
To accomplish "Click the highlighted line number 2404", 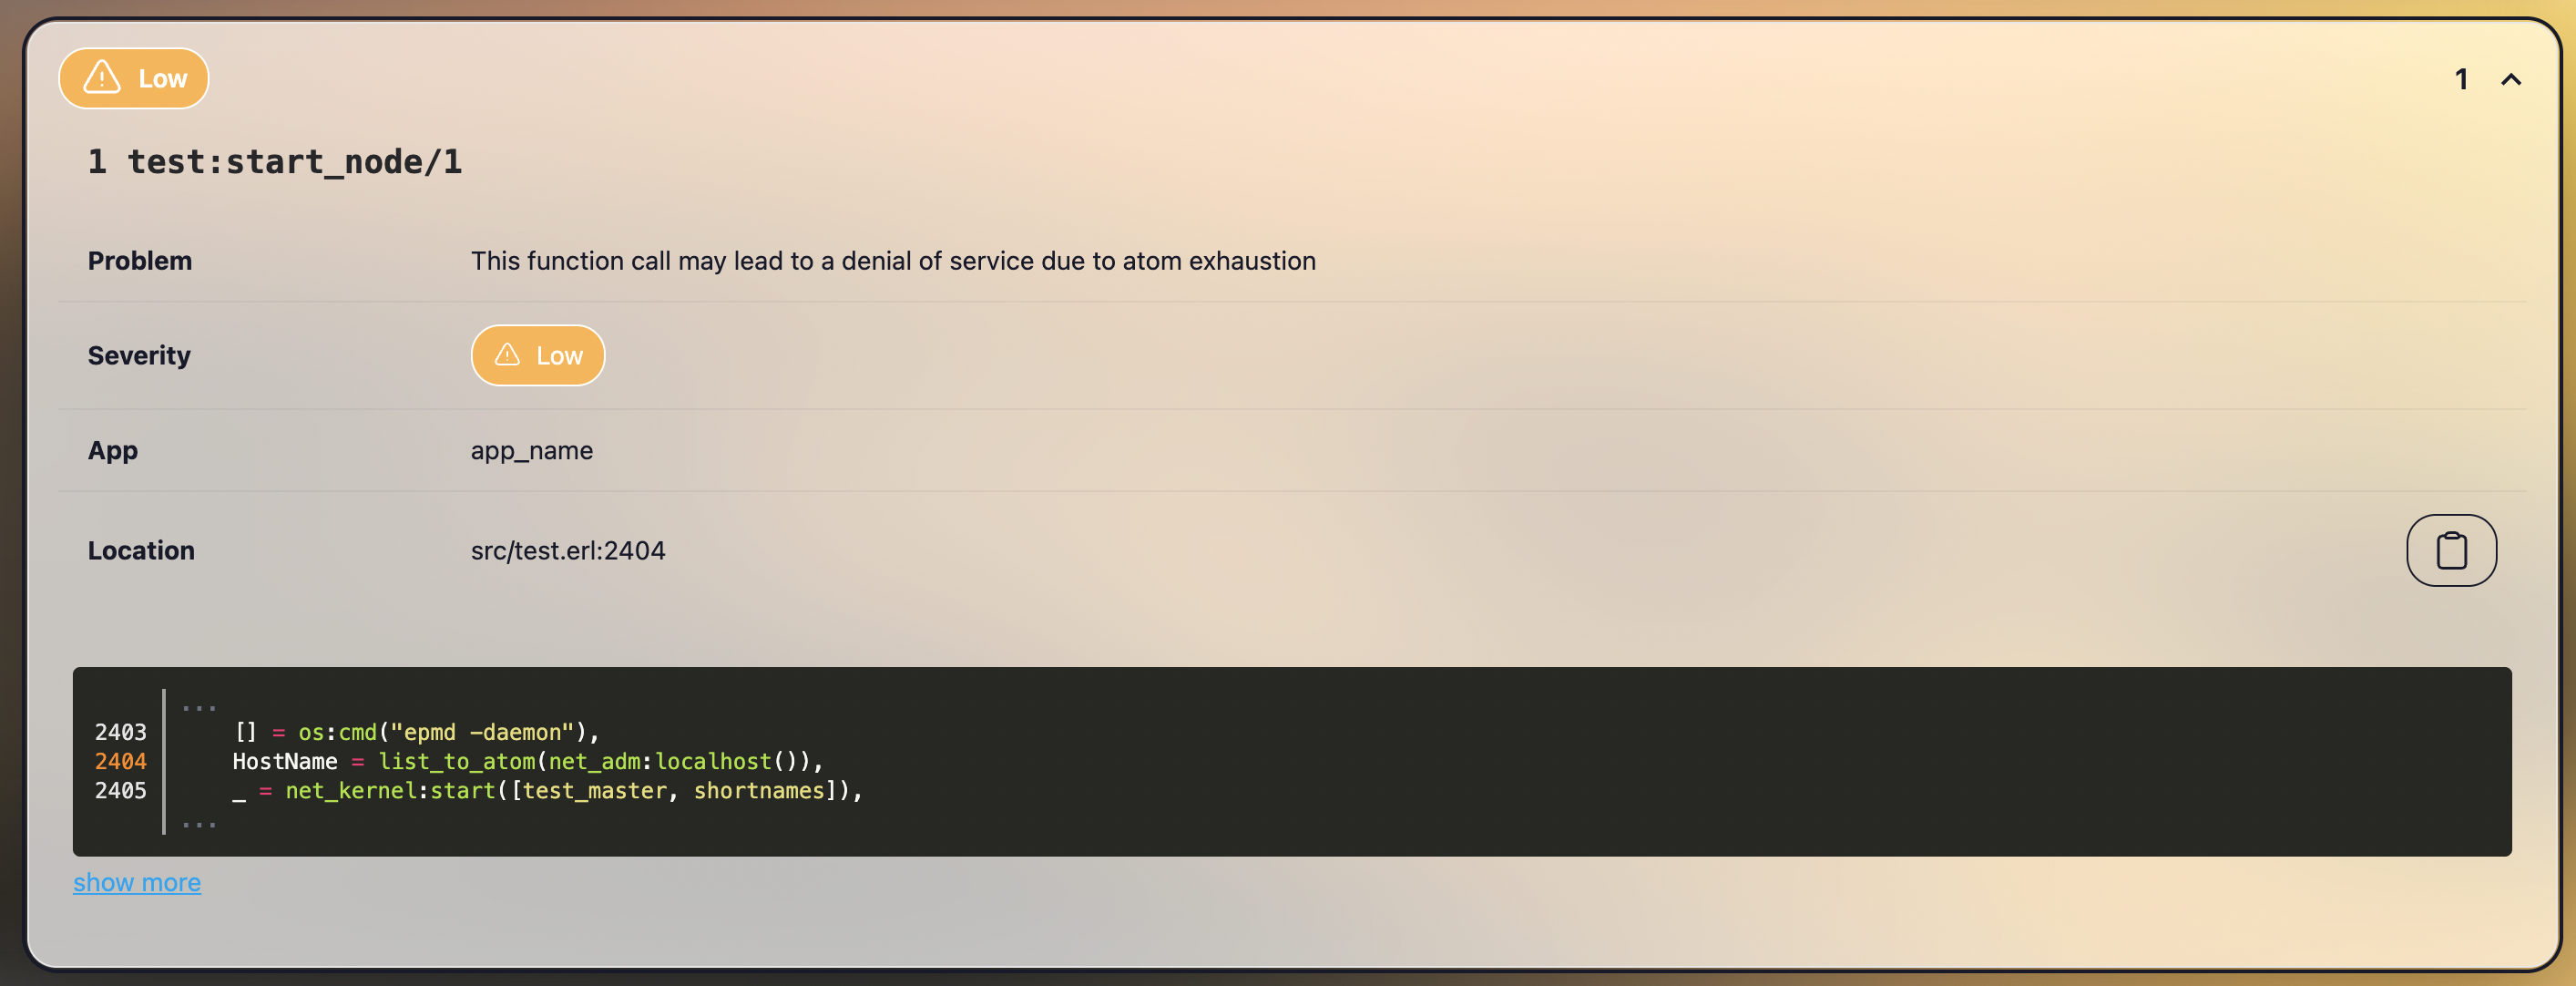I will pyautogui.click(x=120, y=761).
